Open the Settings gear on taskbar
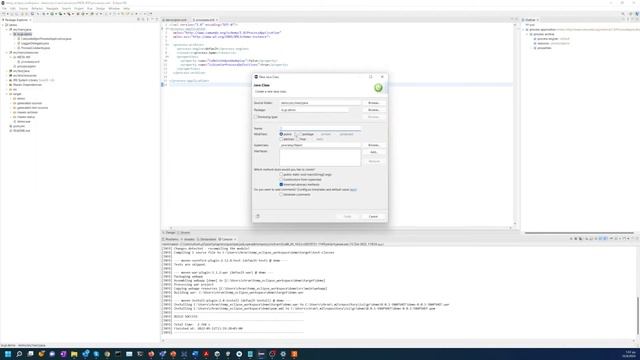 pos(283,354)
